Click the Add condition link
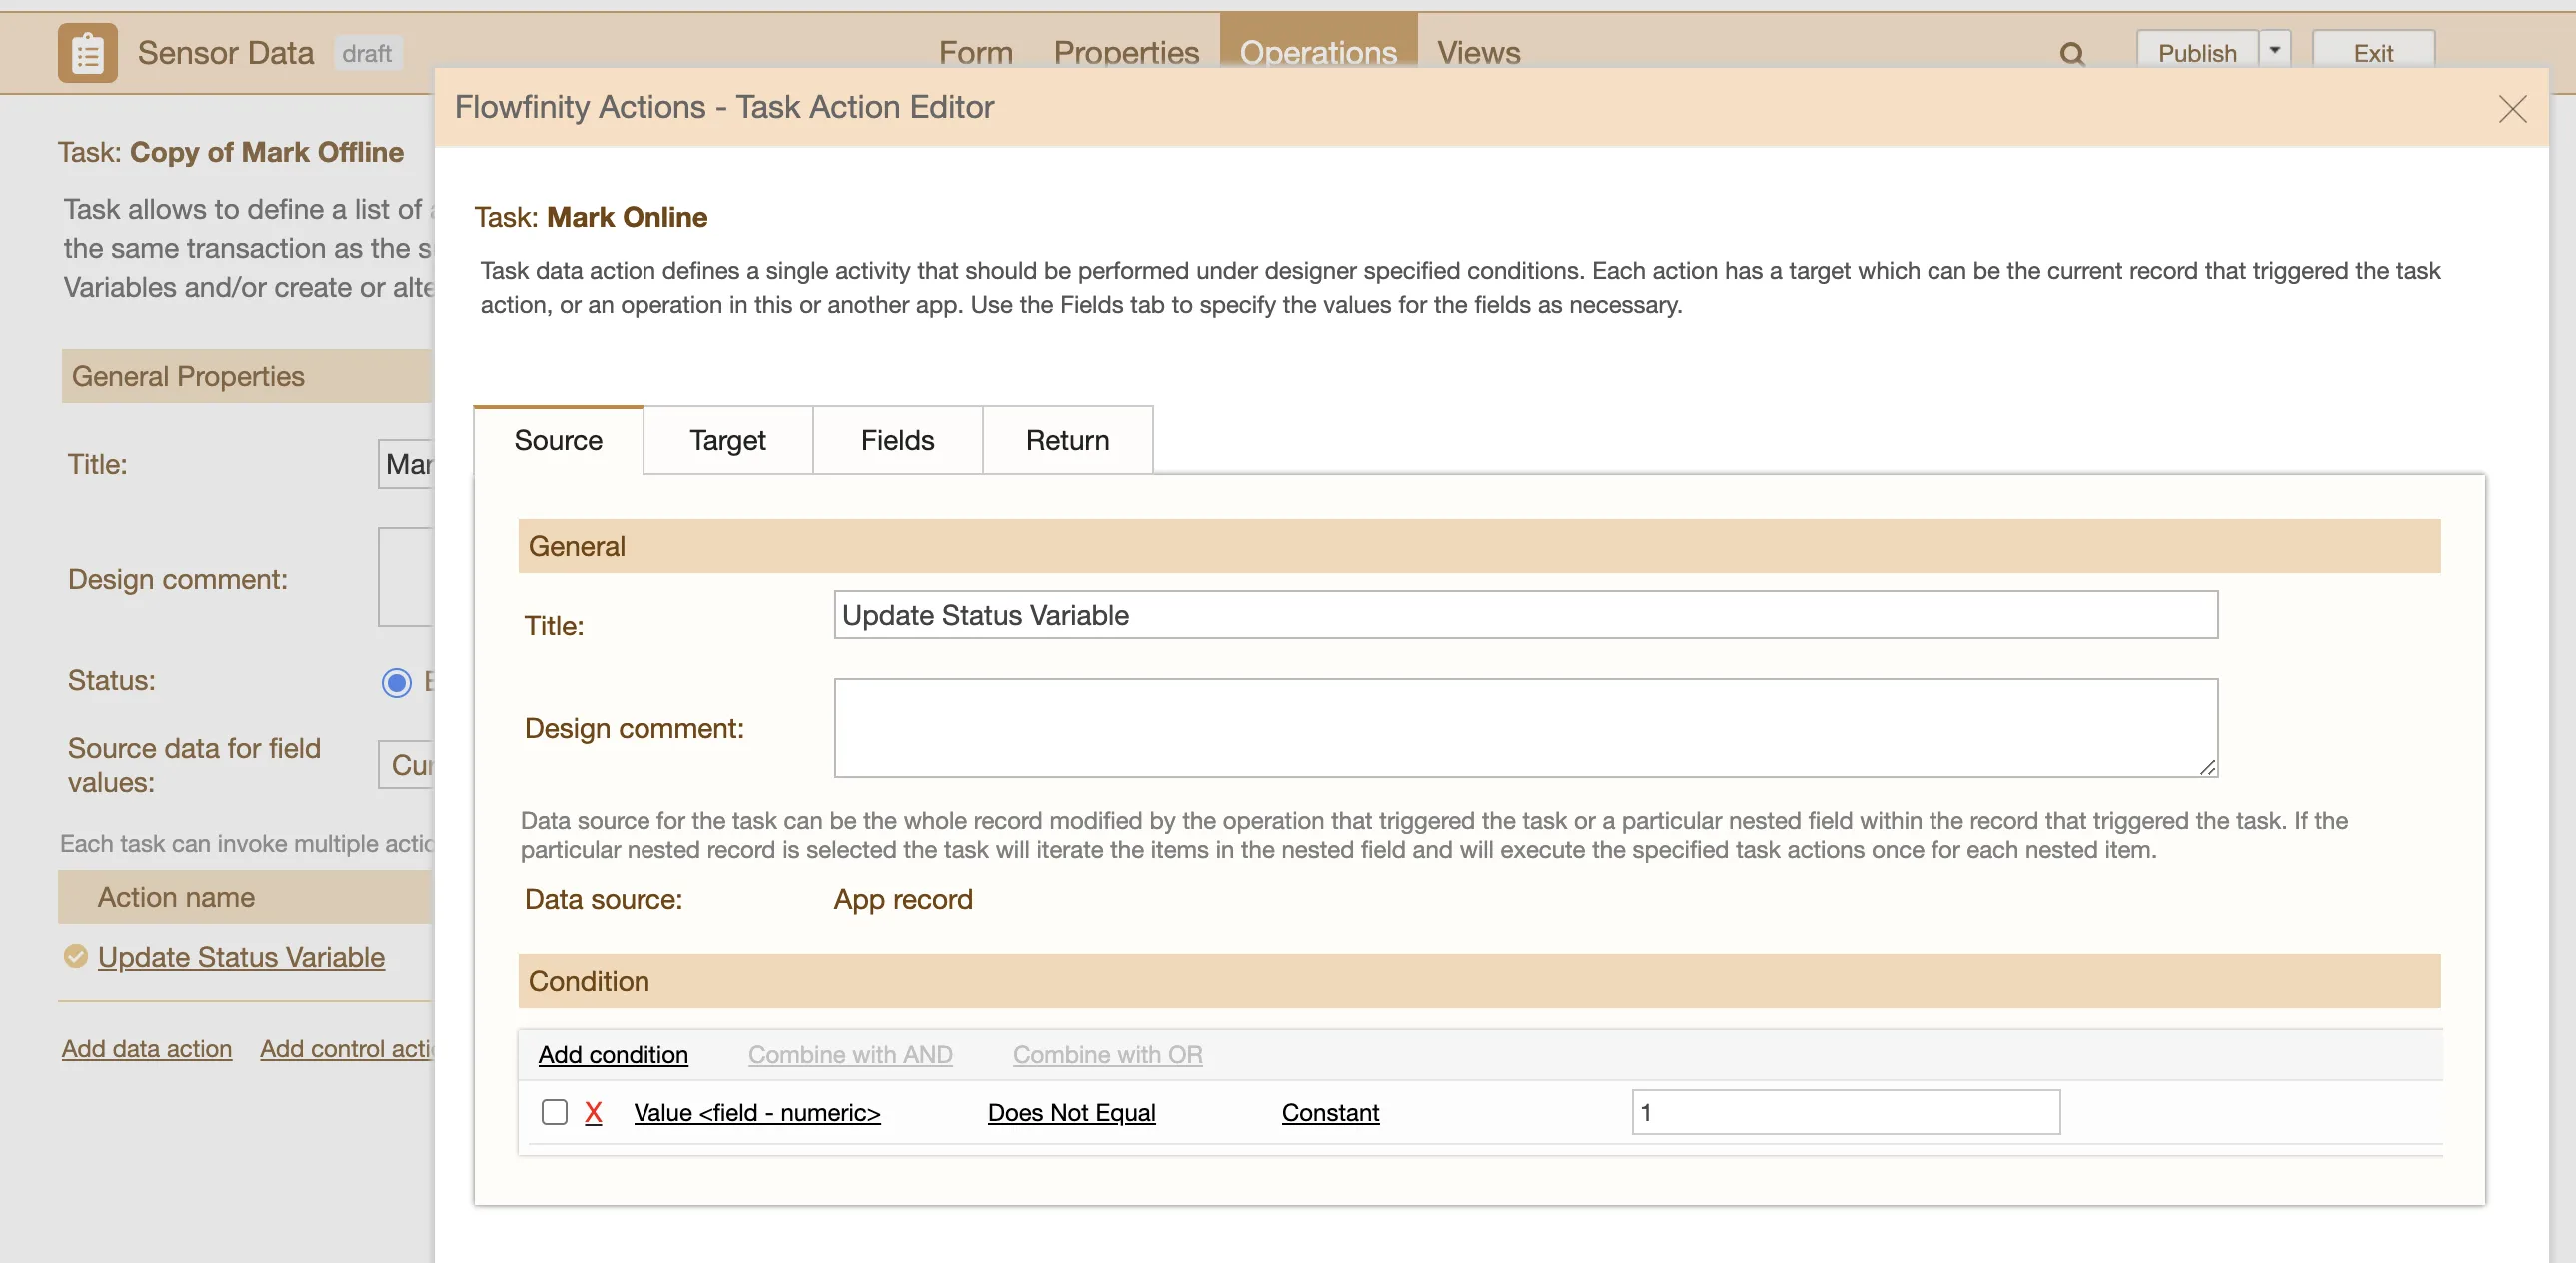 coord(613,1054)
